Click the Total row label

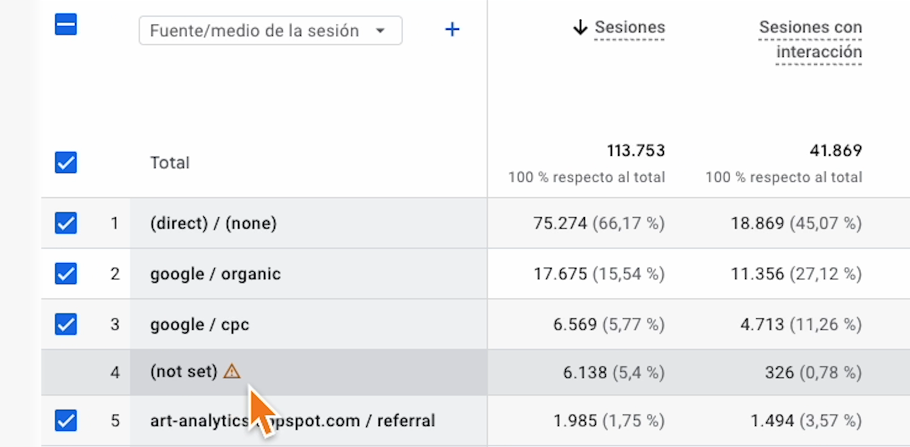coord(170,162)
